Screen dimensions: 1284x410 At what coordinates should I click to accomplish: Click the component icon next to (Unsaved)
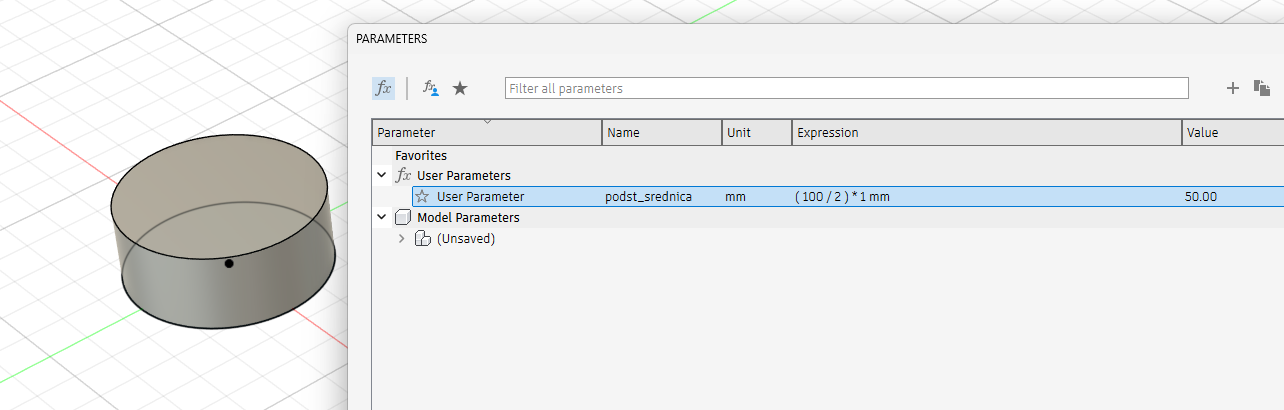tap(423, 238)
